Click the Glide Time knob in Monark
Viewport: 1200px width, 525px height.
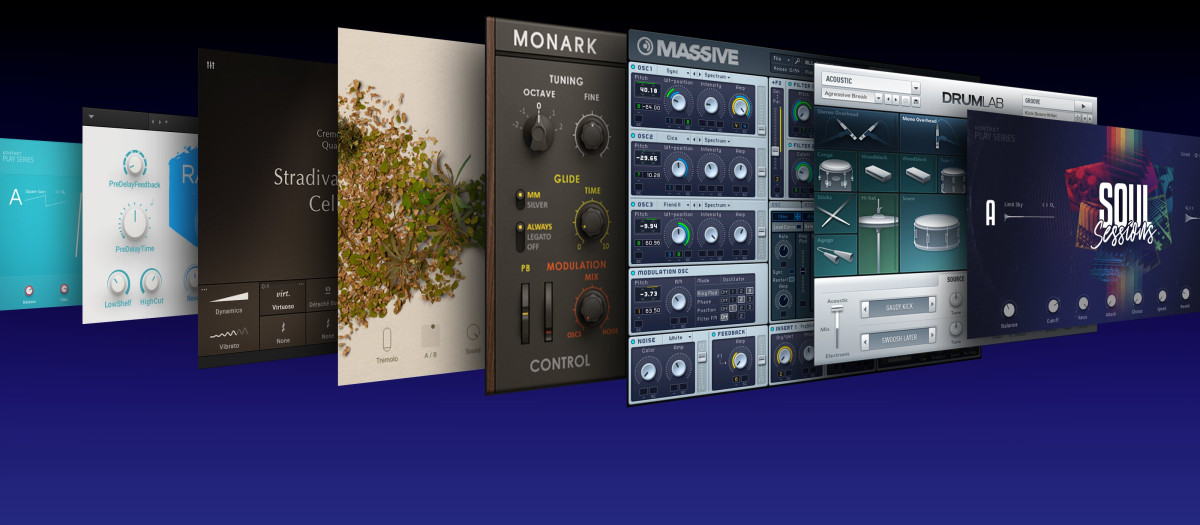590,221
